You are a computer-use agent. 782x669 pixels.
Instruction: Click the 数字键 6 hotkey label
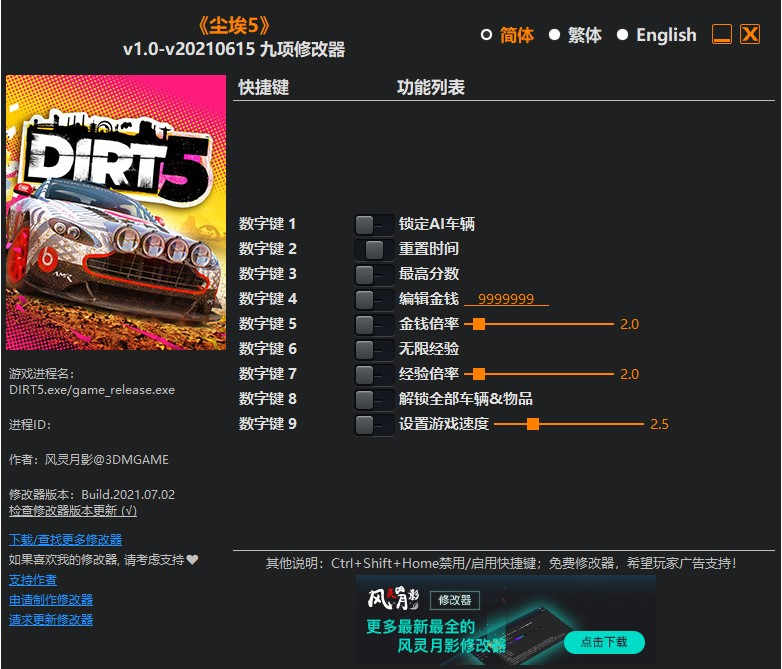pyautogui.click(x=267, y=349)
